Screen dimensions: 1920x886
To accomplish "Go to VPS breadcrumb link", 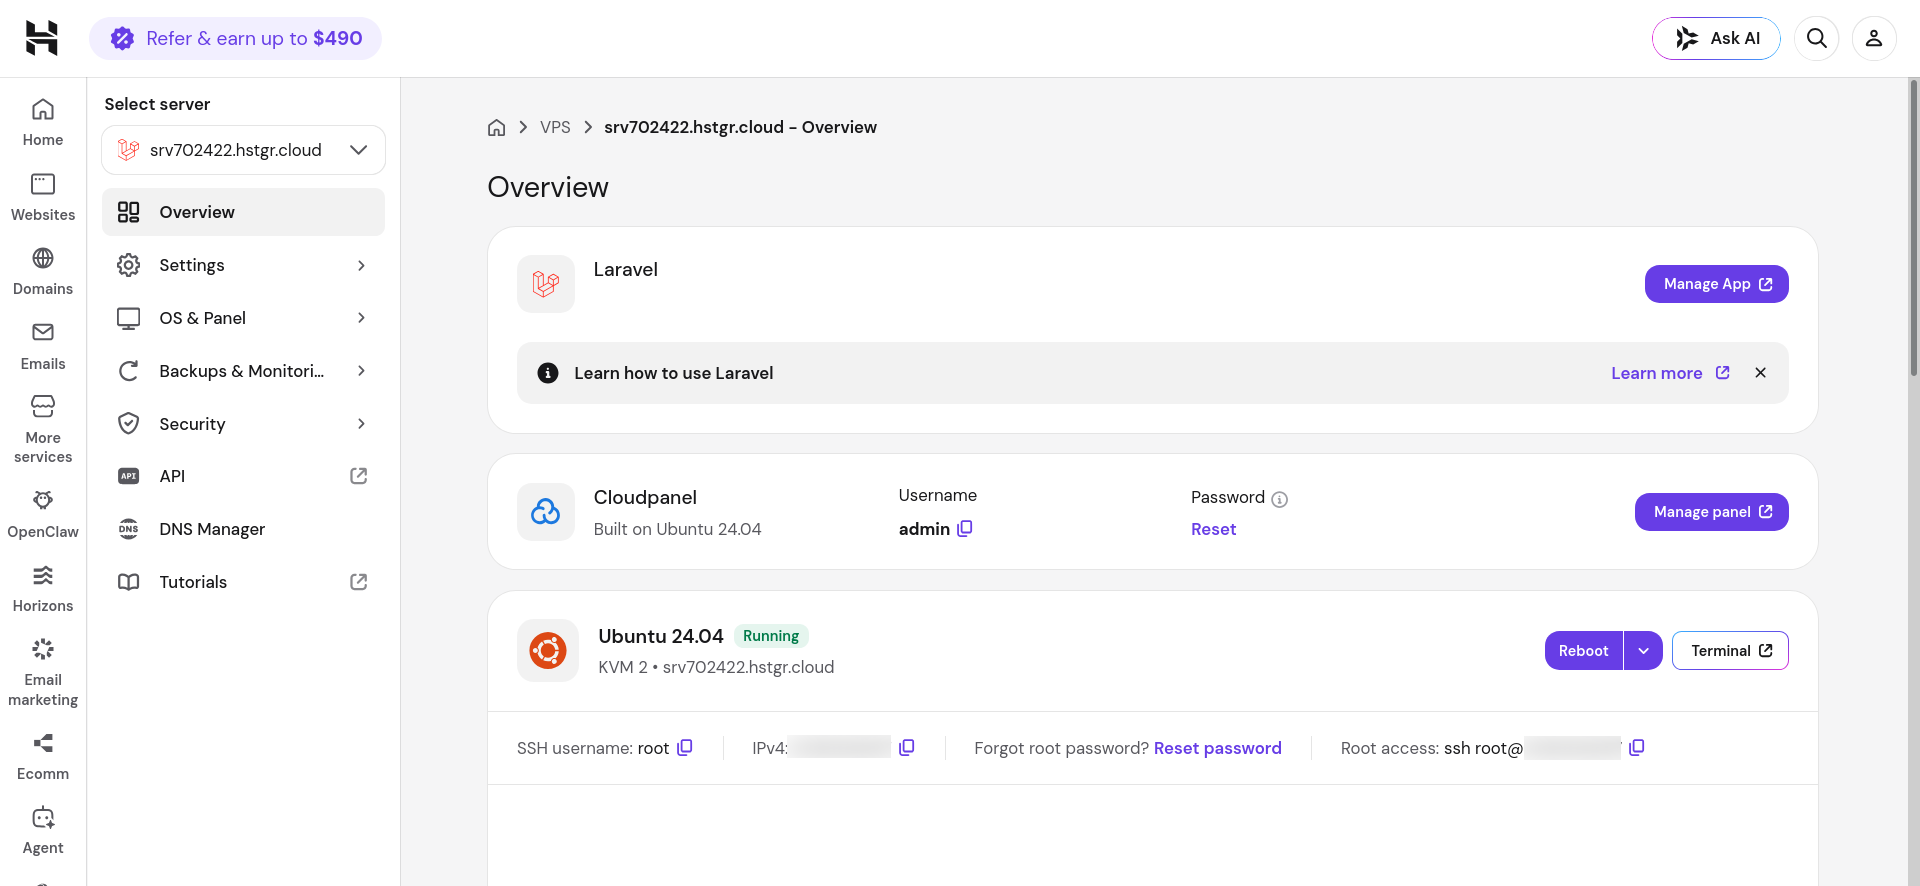I will (x=555, y=127).
